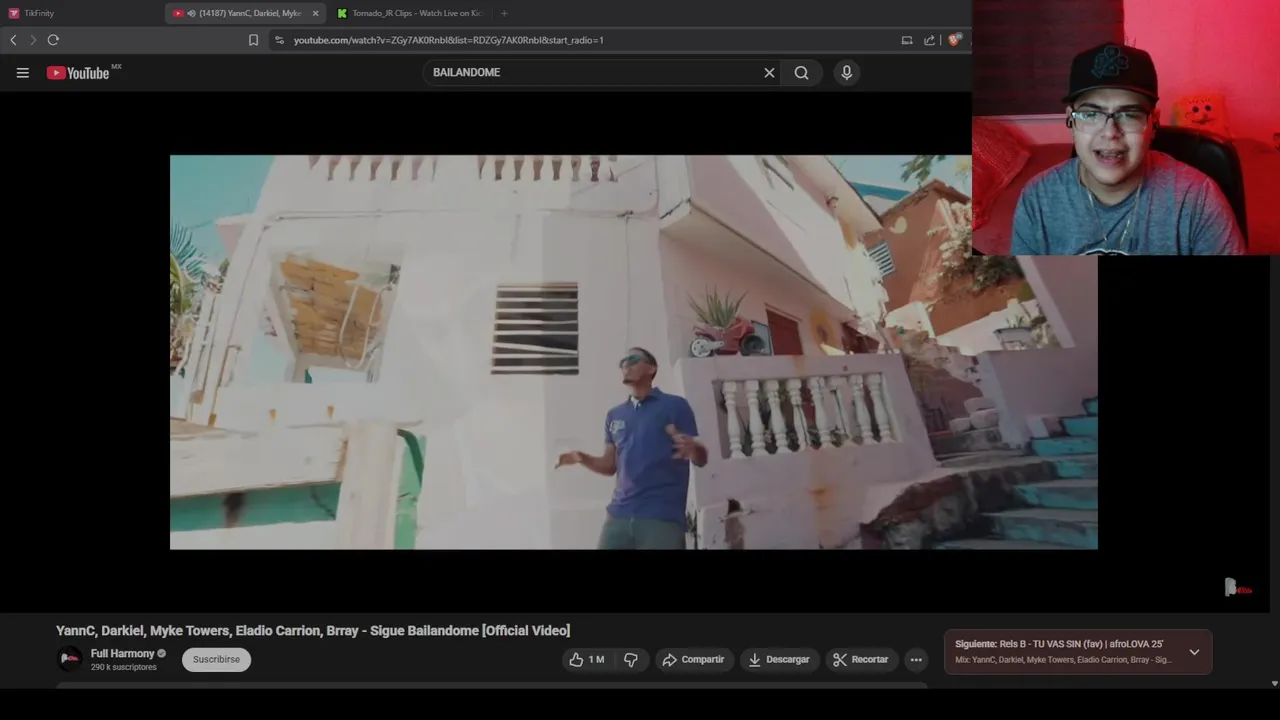1280x720 pixels.
Task: Open Full Harmony channel name link
Action: pos(122,653)
